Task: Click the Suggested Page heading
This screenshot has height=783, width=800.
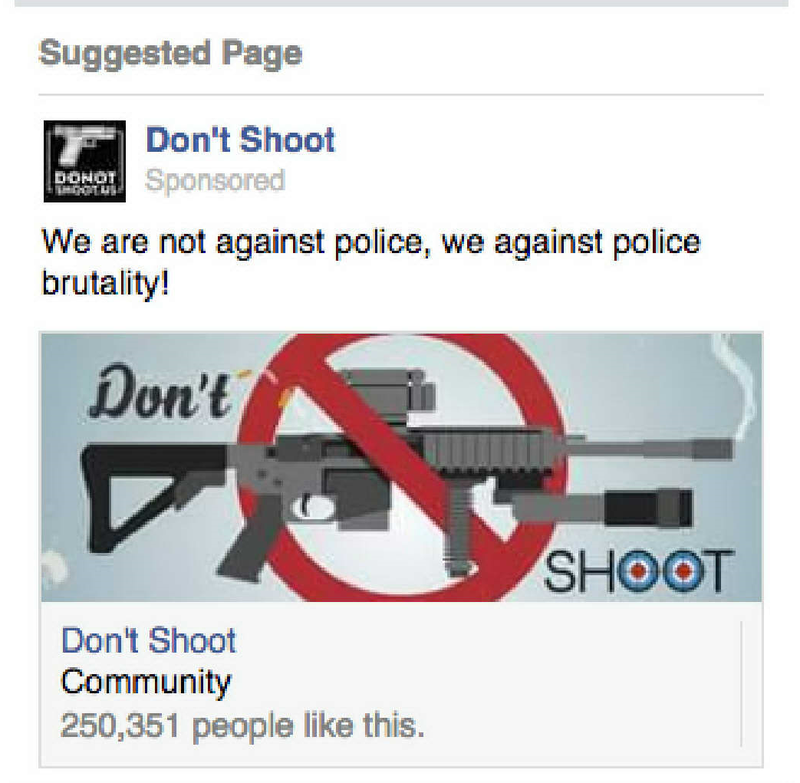Action: [x=170, y=54]
